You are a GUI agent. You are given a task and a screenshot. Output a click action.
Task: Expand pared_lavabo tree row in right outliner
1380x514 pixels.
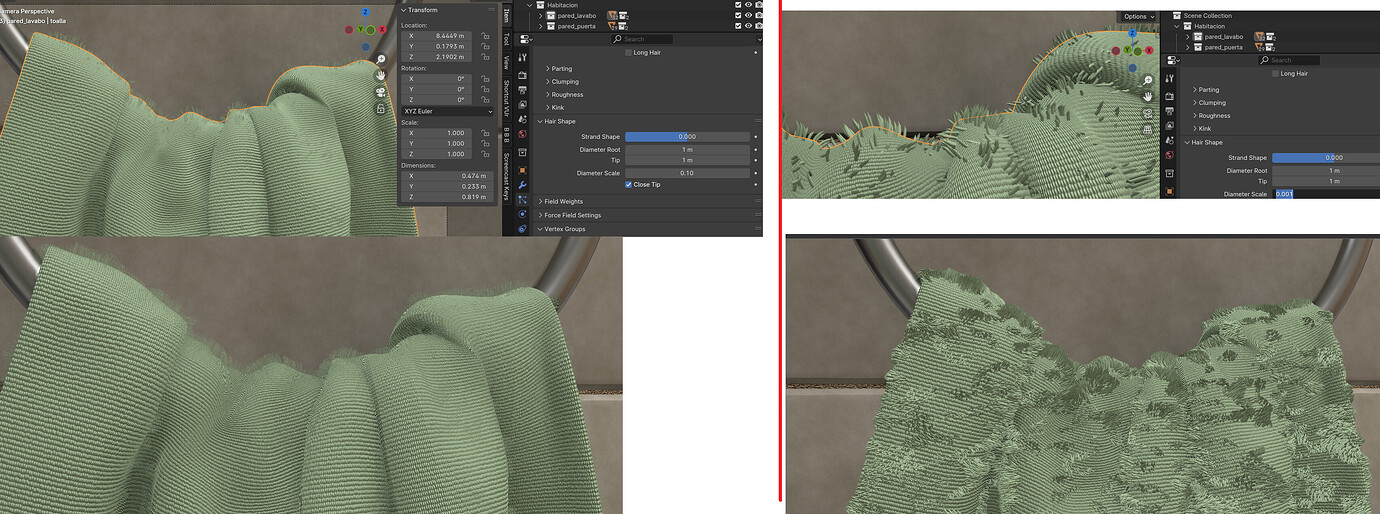1188,36
